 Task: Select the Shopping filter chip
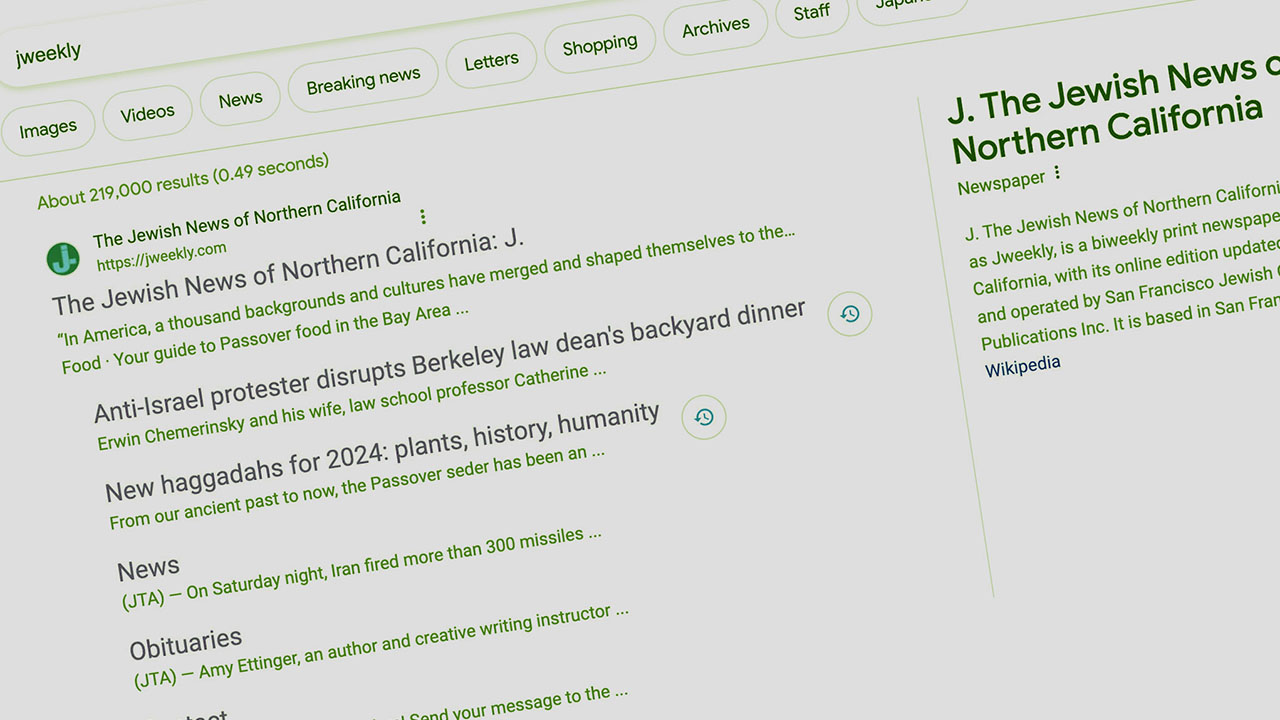tap(600, 45)
